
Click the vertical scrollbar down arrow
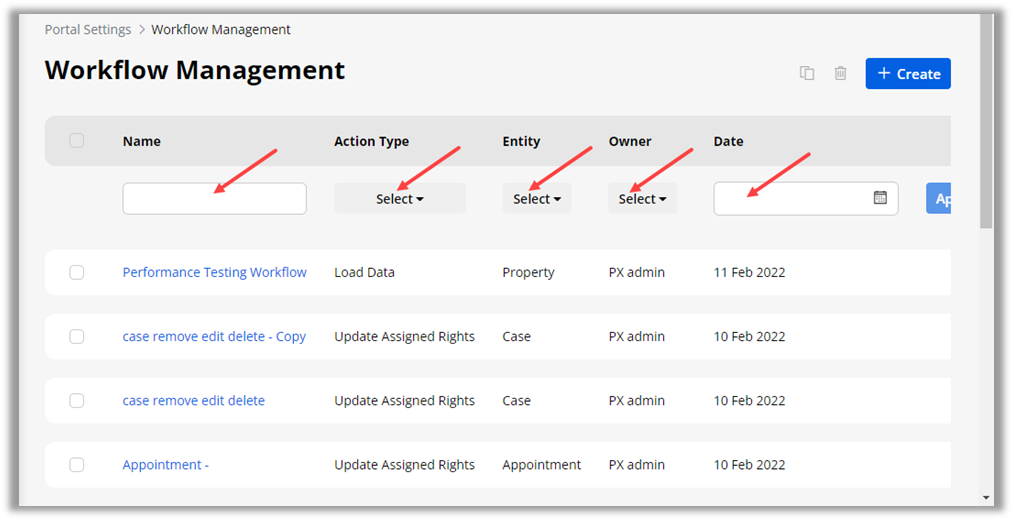(x=986, y=497)
